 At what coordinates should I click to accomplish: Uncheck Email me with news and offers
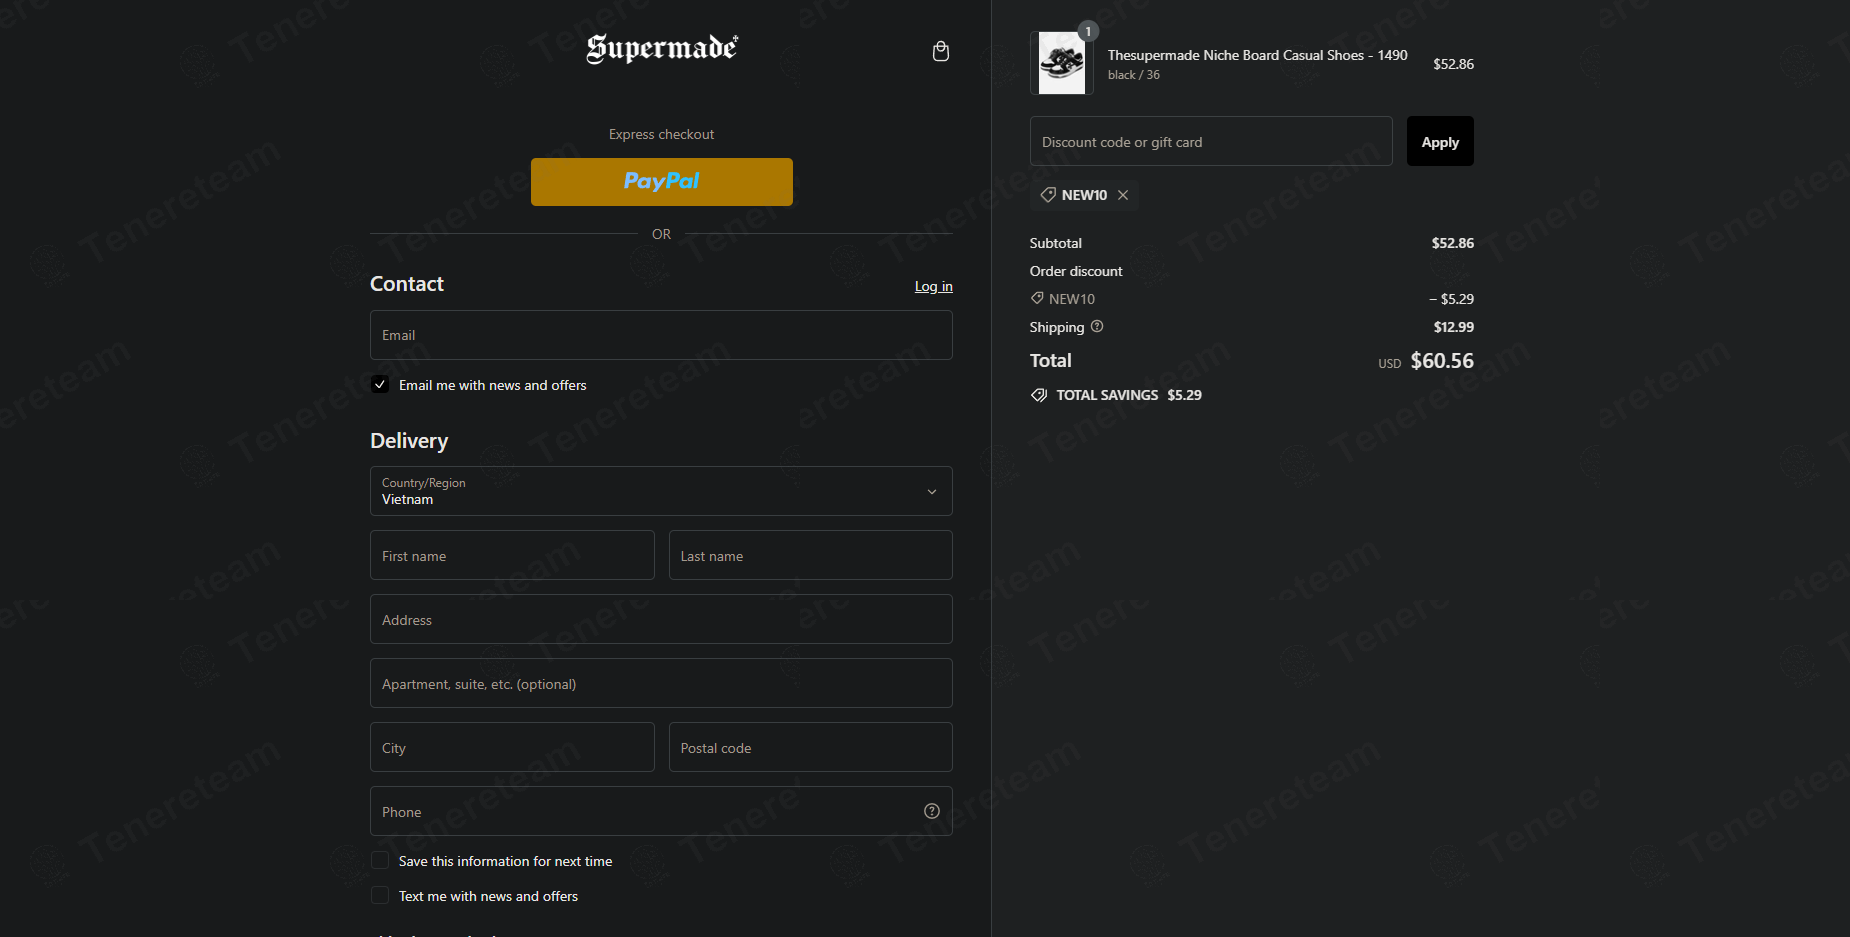(380, 384)
